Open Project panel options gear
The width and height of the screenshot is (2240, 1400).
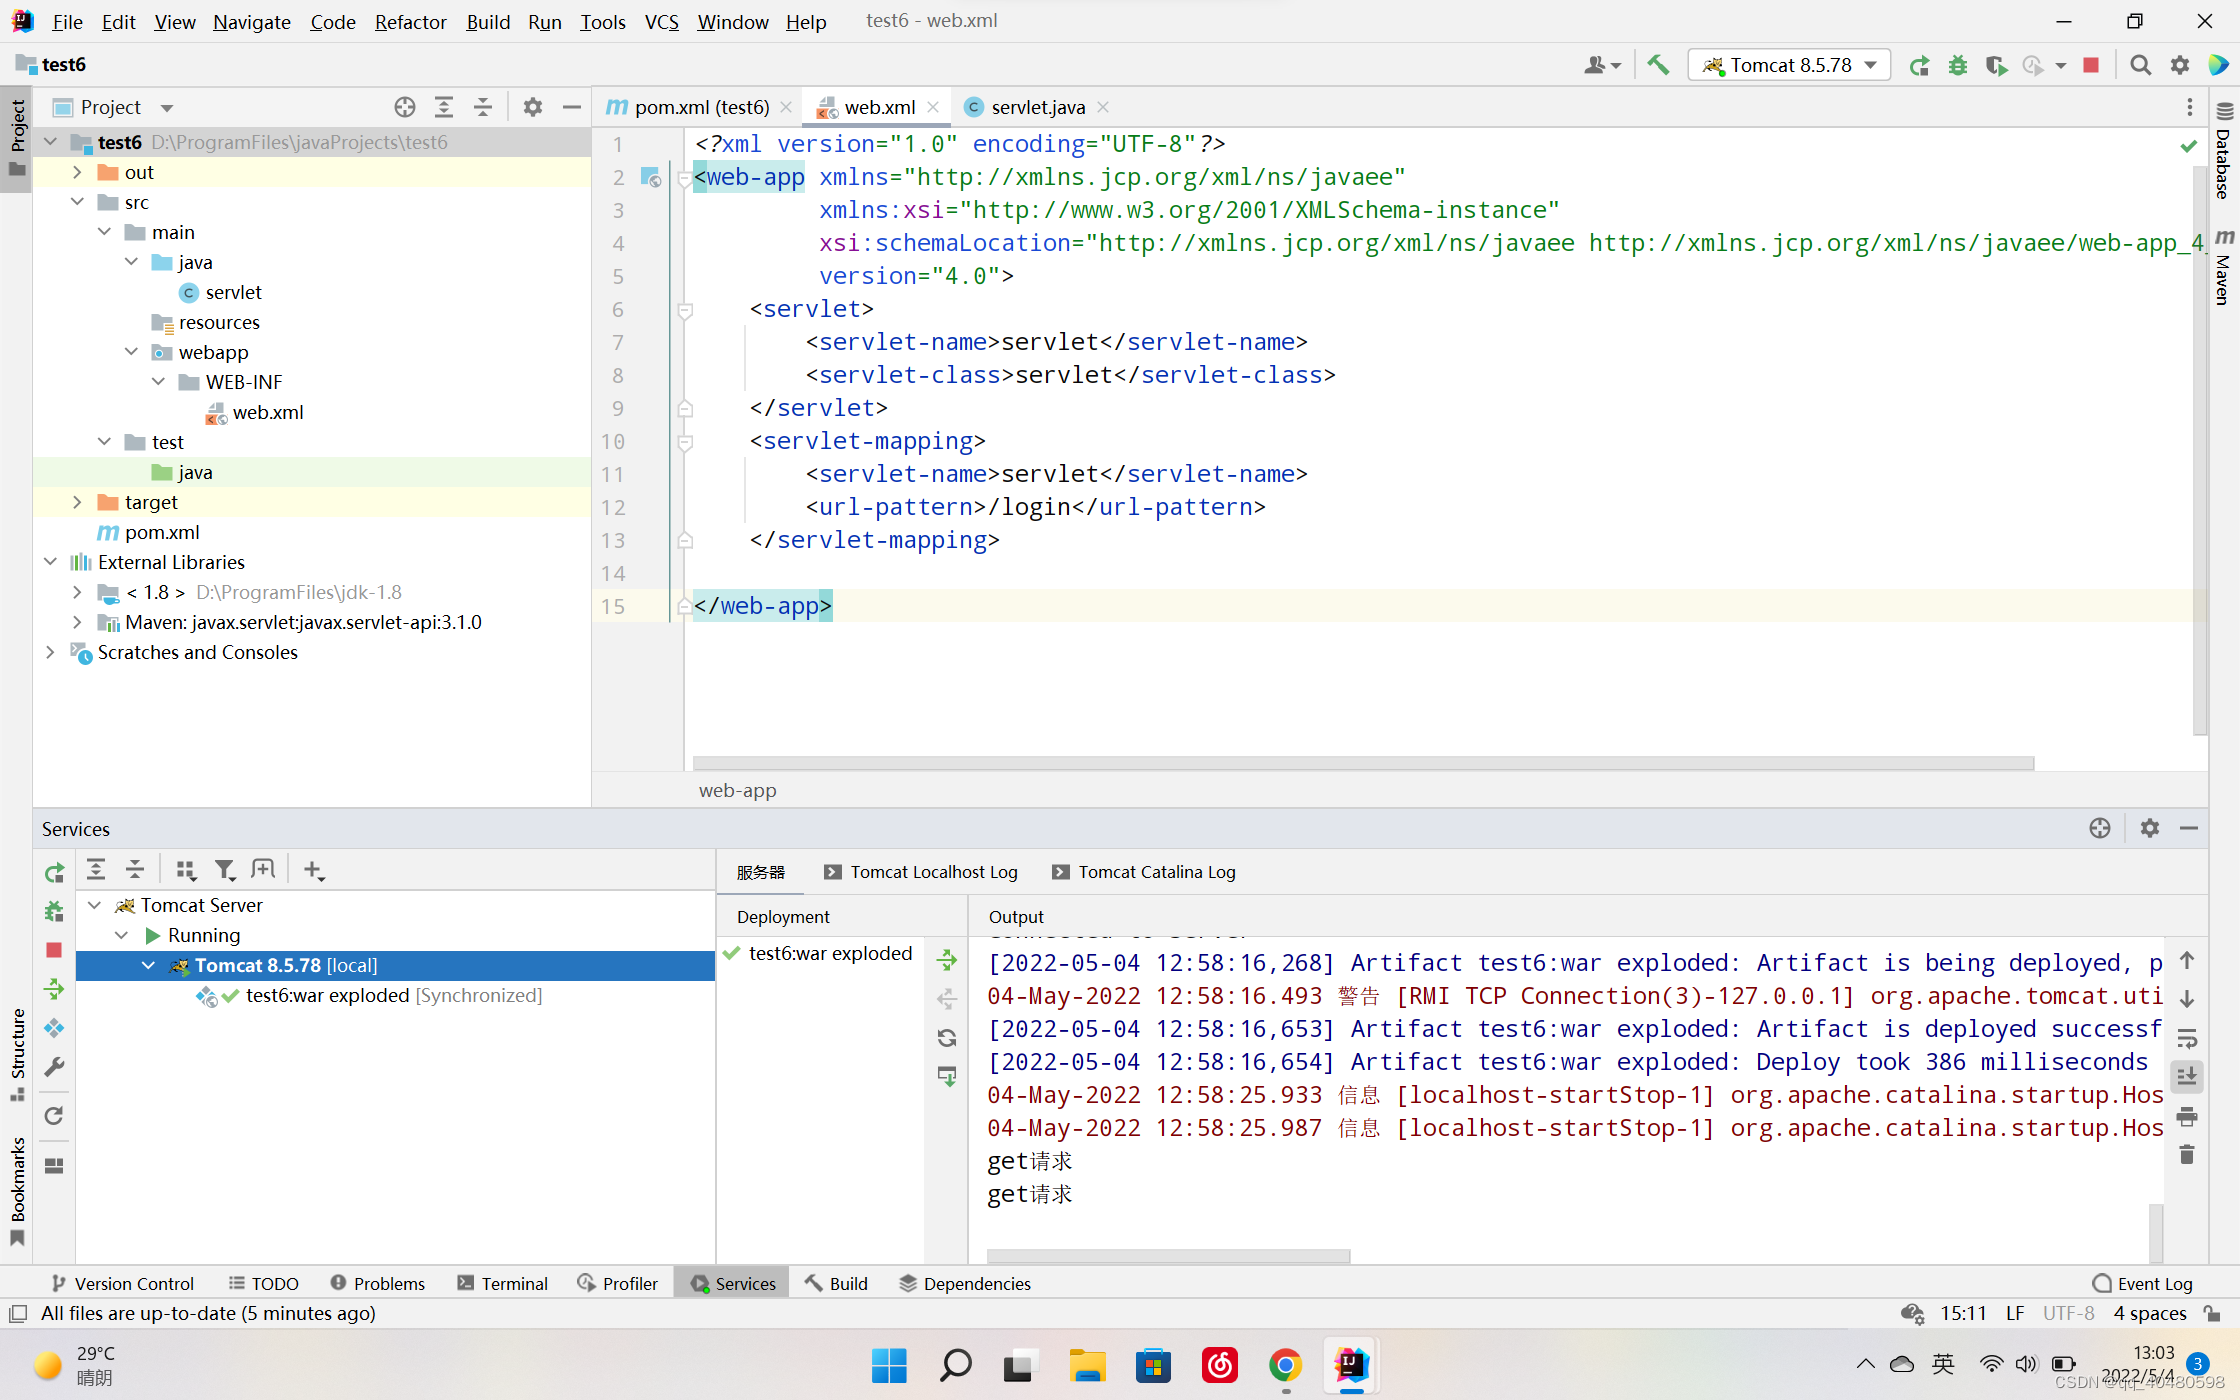[x=533, y=107]
